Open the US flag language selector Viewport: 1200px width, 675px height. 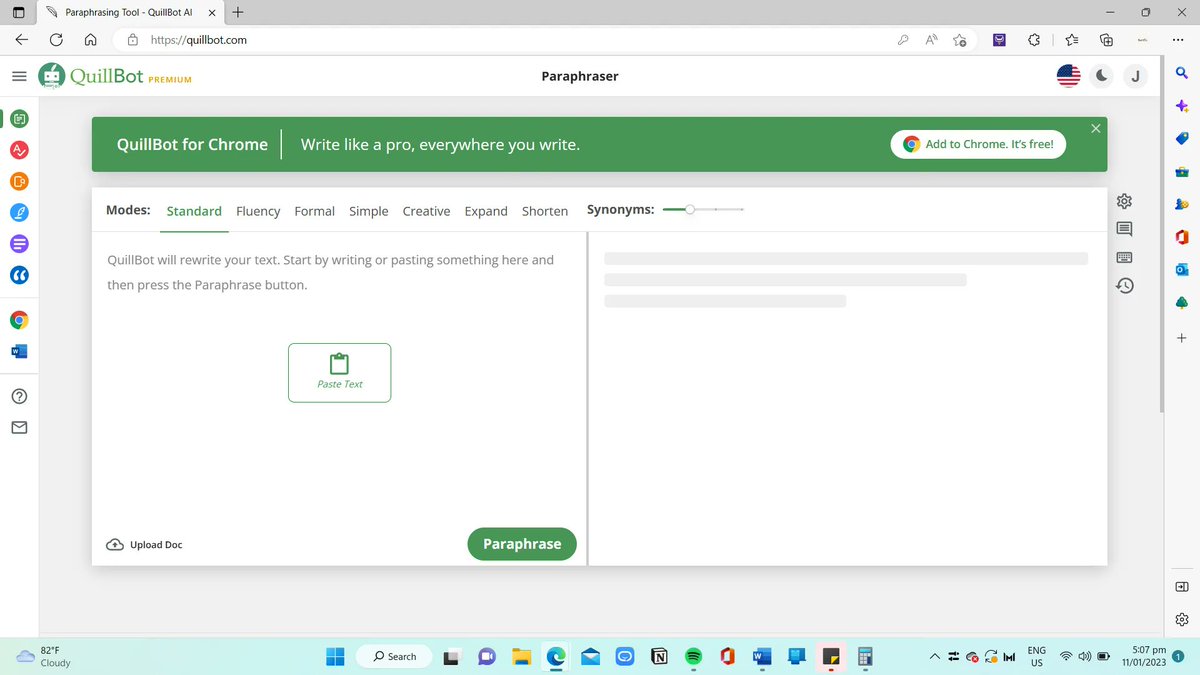[1069, 76]
